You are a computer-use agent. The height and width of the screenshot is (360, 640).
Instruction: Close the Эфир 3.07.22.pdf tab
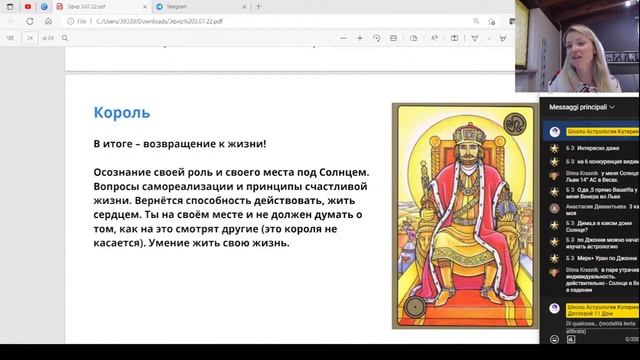(x=144, y=7)
